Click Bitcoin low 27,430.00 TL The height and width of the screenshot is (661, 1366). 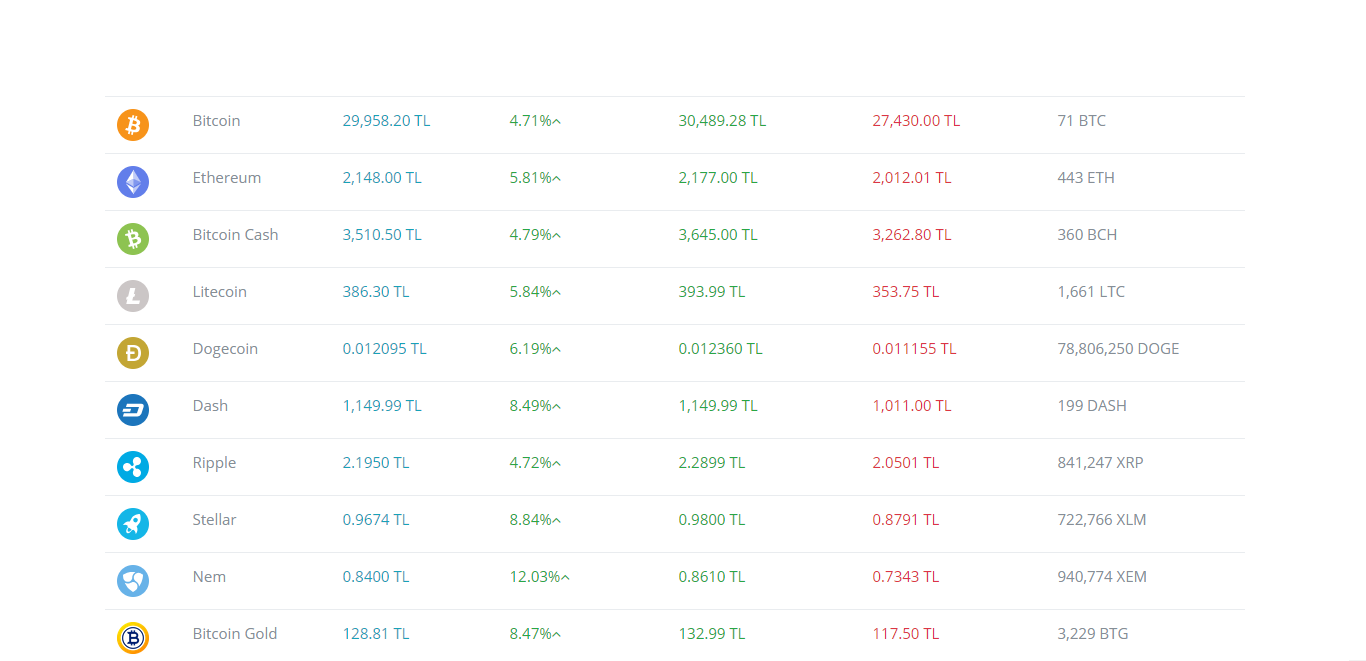[x=916, y=121]
